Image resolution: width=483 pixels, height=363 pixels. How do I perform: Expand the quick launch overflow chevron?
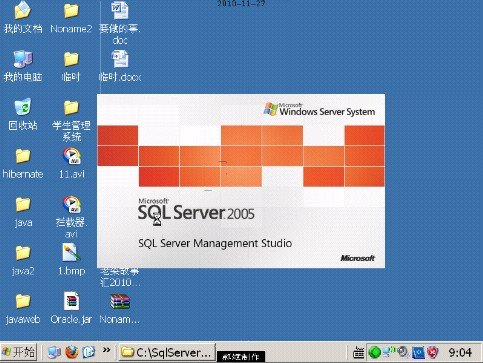click(x=106, y=350)
